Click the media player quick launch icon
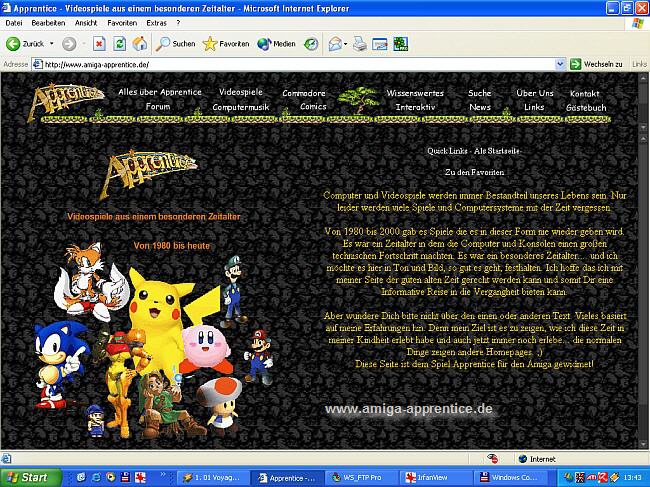This screenshot has height=487, width=650. 111,477
